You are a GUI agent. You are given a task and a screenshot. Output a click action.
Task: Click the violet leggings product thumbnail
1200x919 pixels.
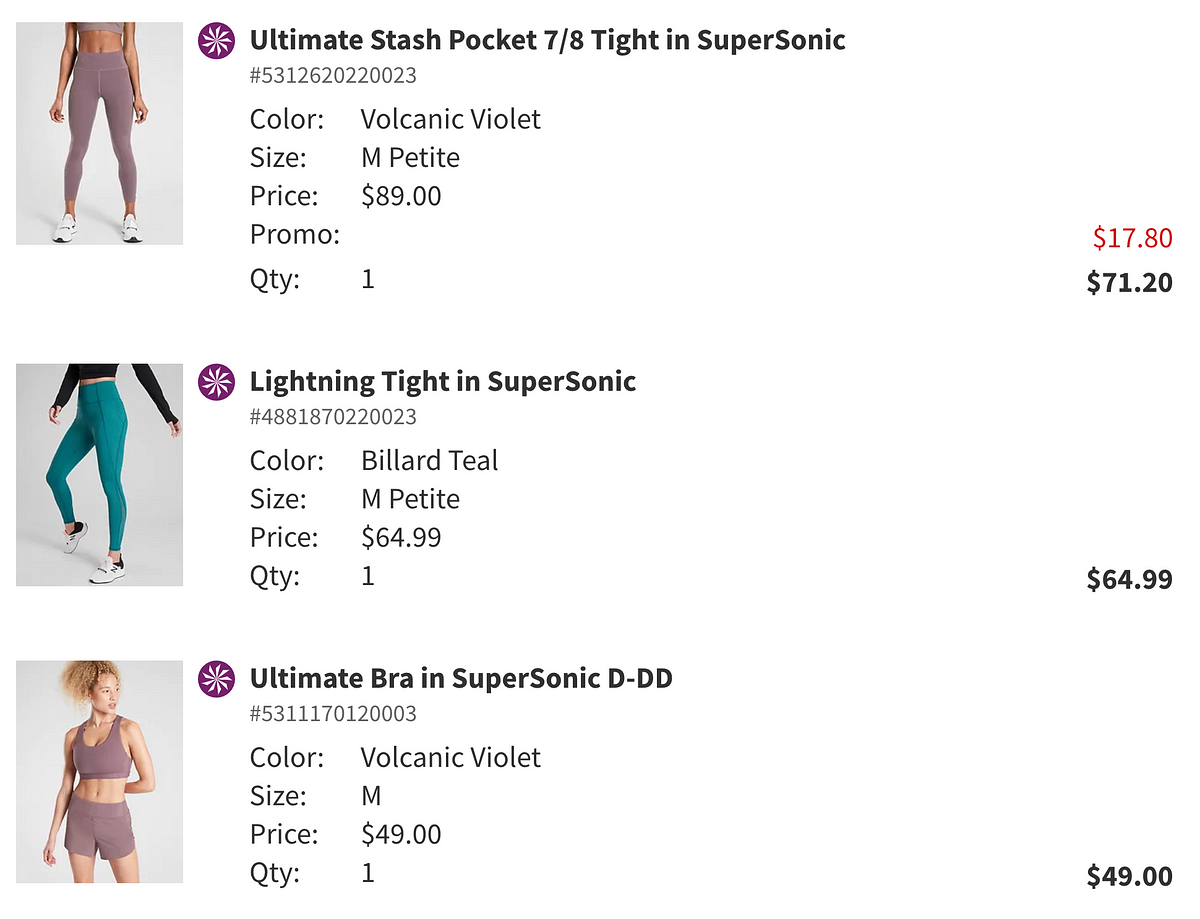coord(99,133)
